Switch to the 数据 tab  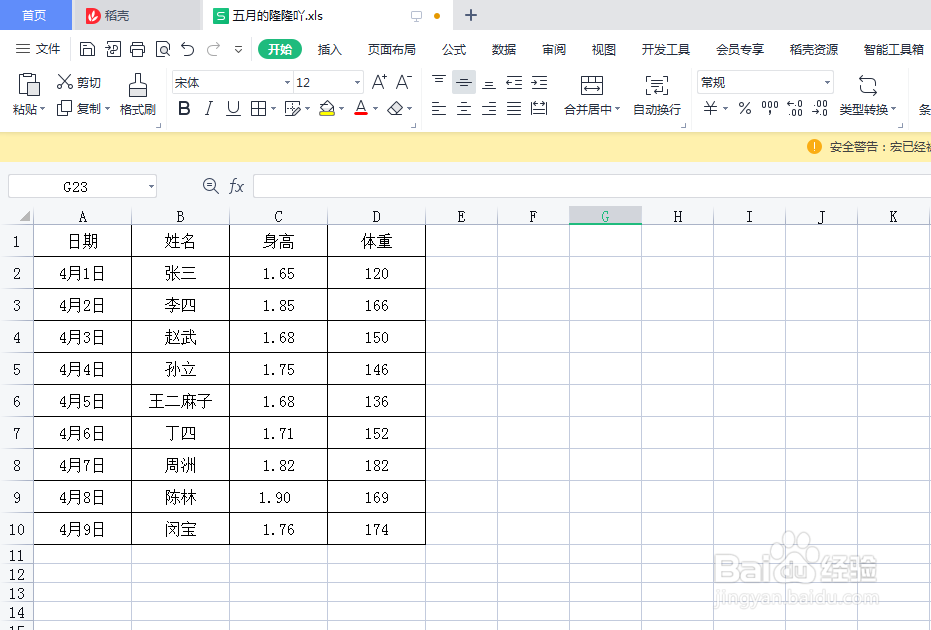tap(504, 49)
